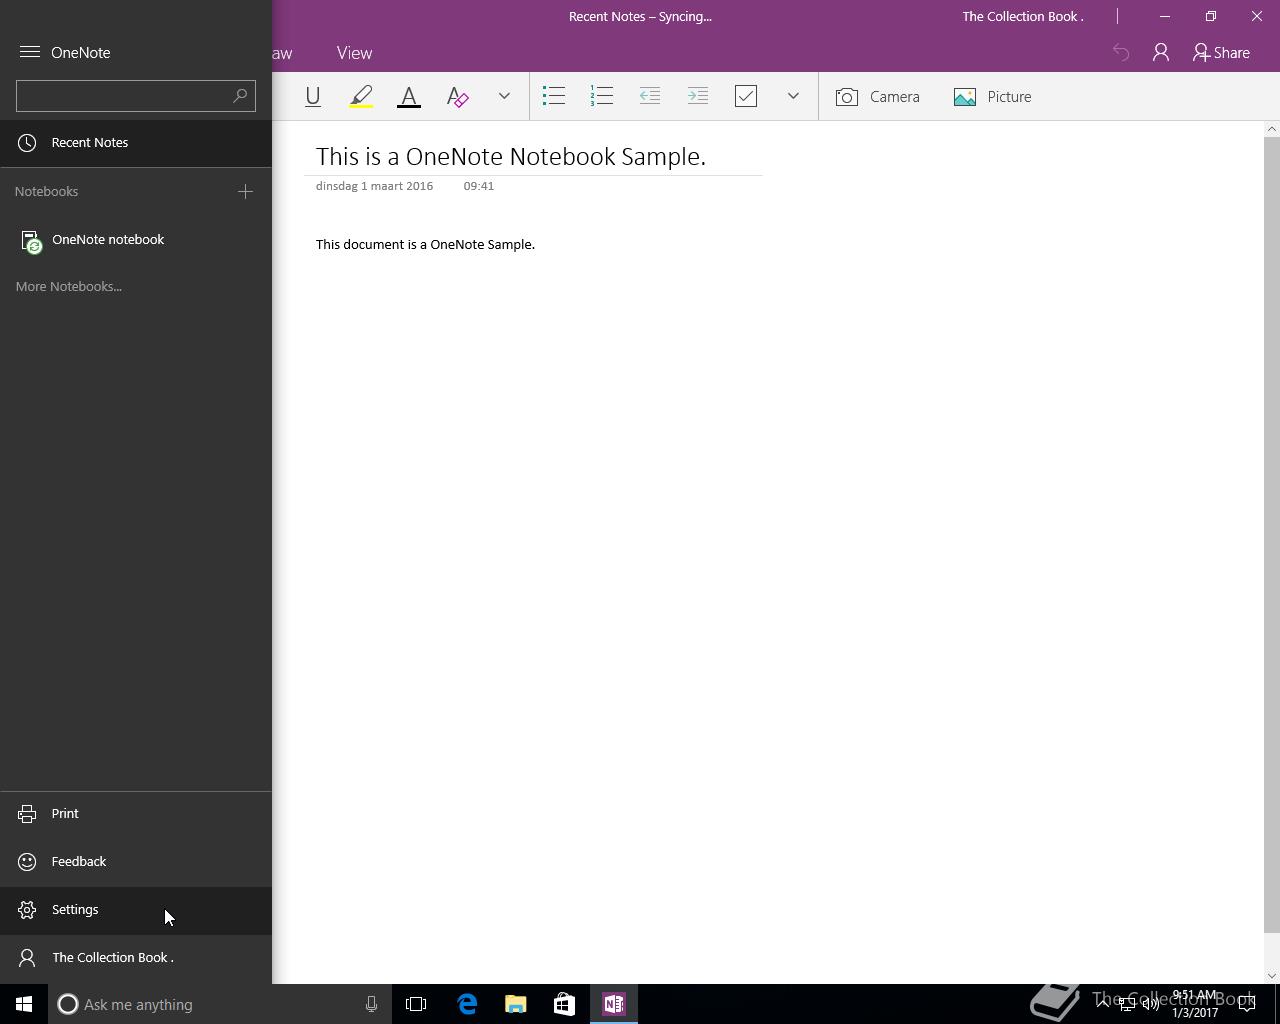
Task: Clear formatting with the eraser icon
Action: click(457, 97)
